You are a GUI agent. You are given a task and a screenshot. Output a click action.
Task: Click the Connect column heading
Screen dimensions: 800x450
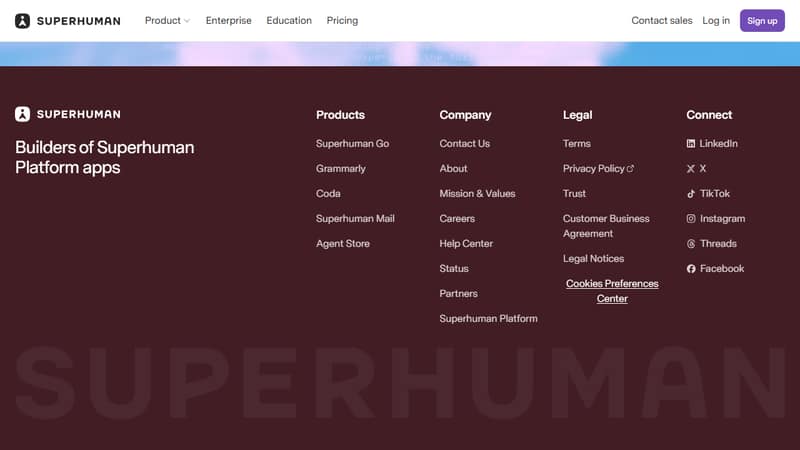[x=709, y=115]
